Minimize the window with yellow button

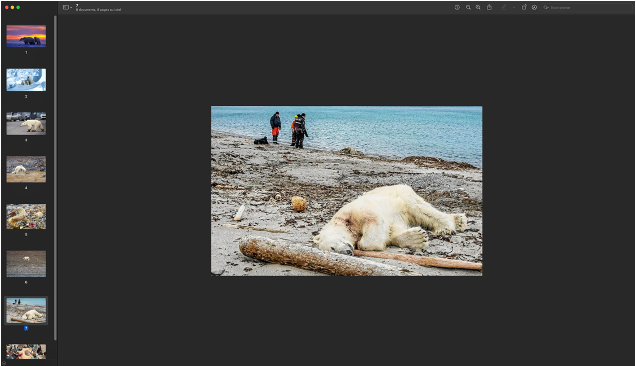pos(13,7)
